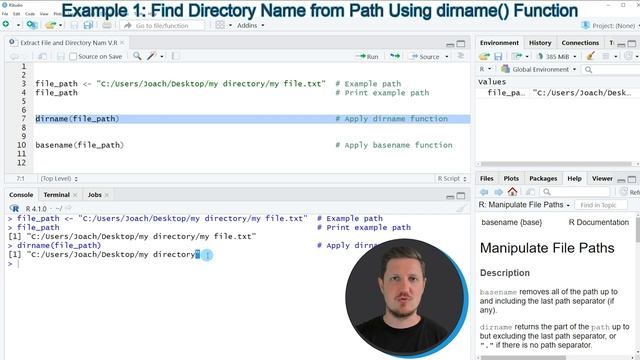Select the Console tab
Screen dimensions: 640x360
point(21,195)
